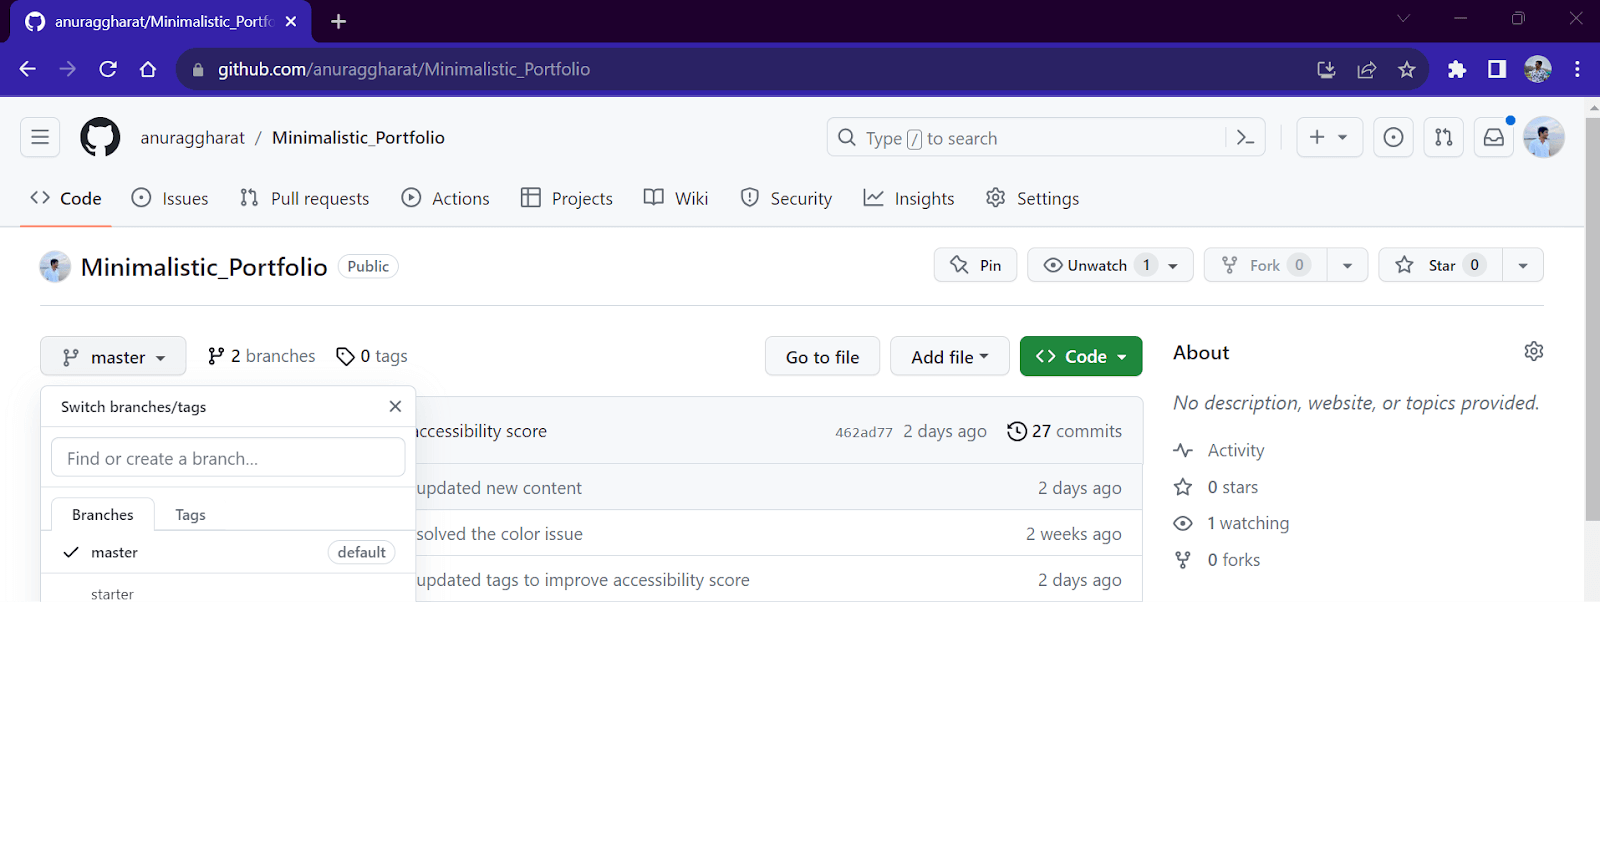Open the Projects tab
The width and height of the screenshot is (1600, 841).
pyautogui.click(x=567, y=198)
